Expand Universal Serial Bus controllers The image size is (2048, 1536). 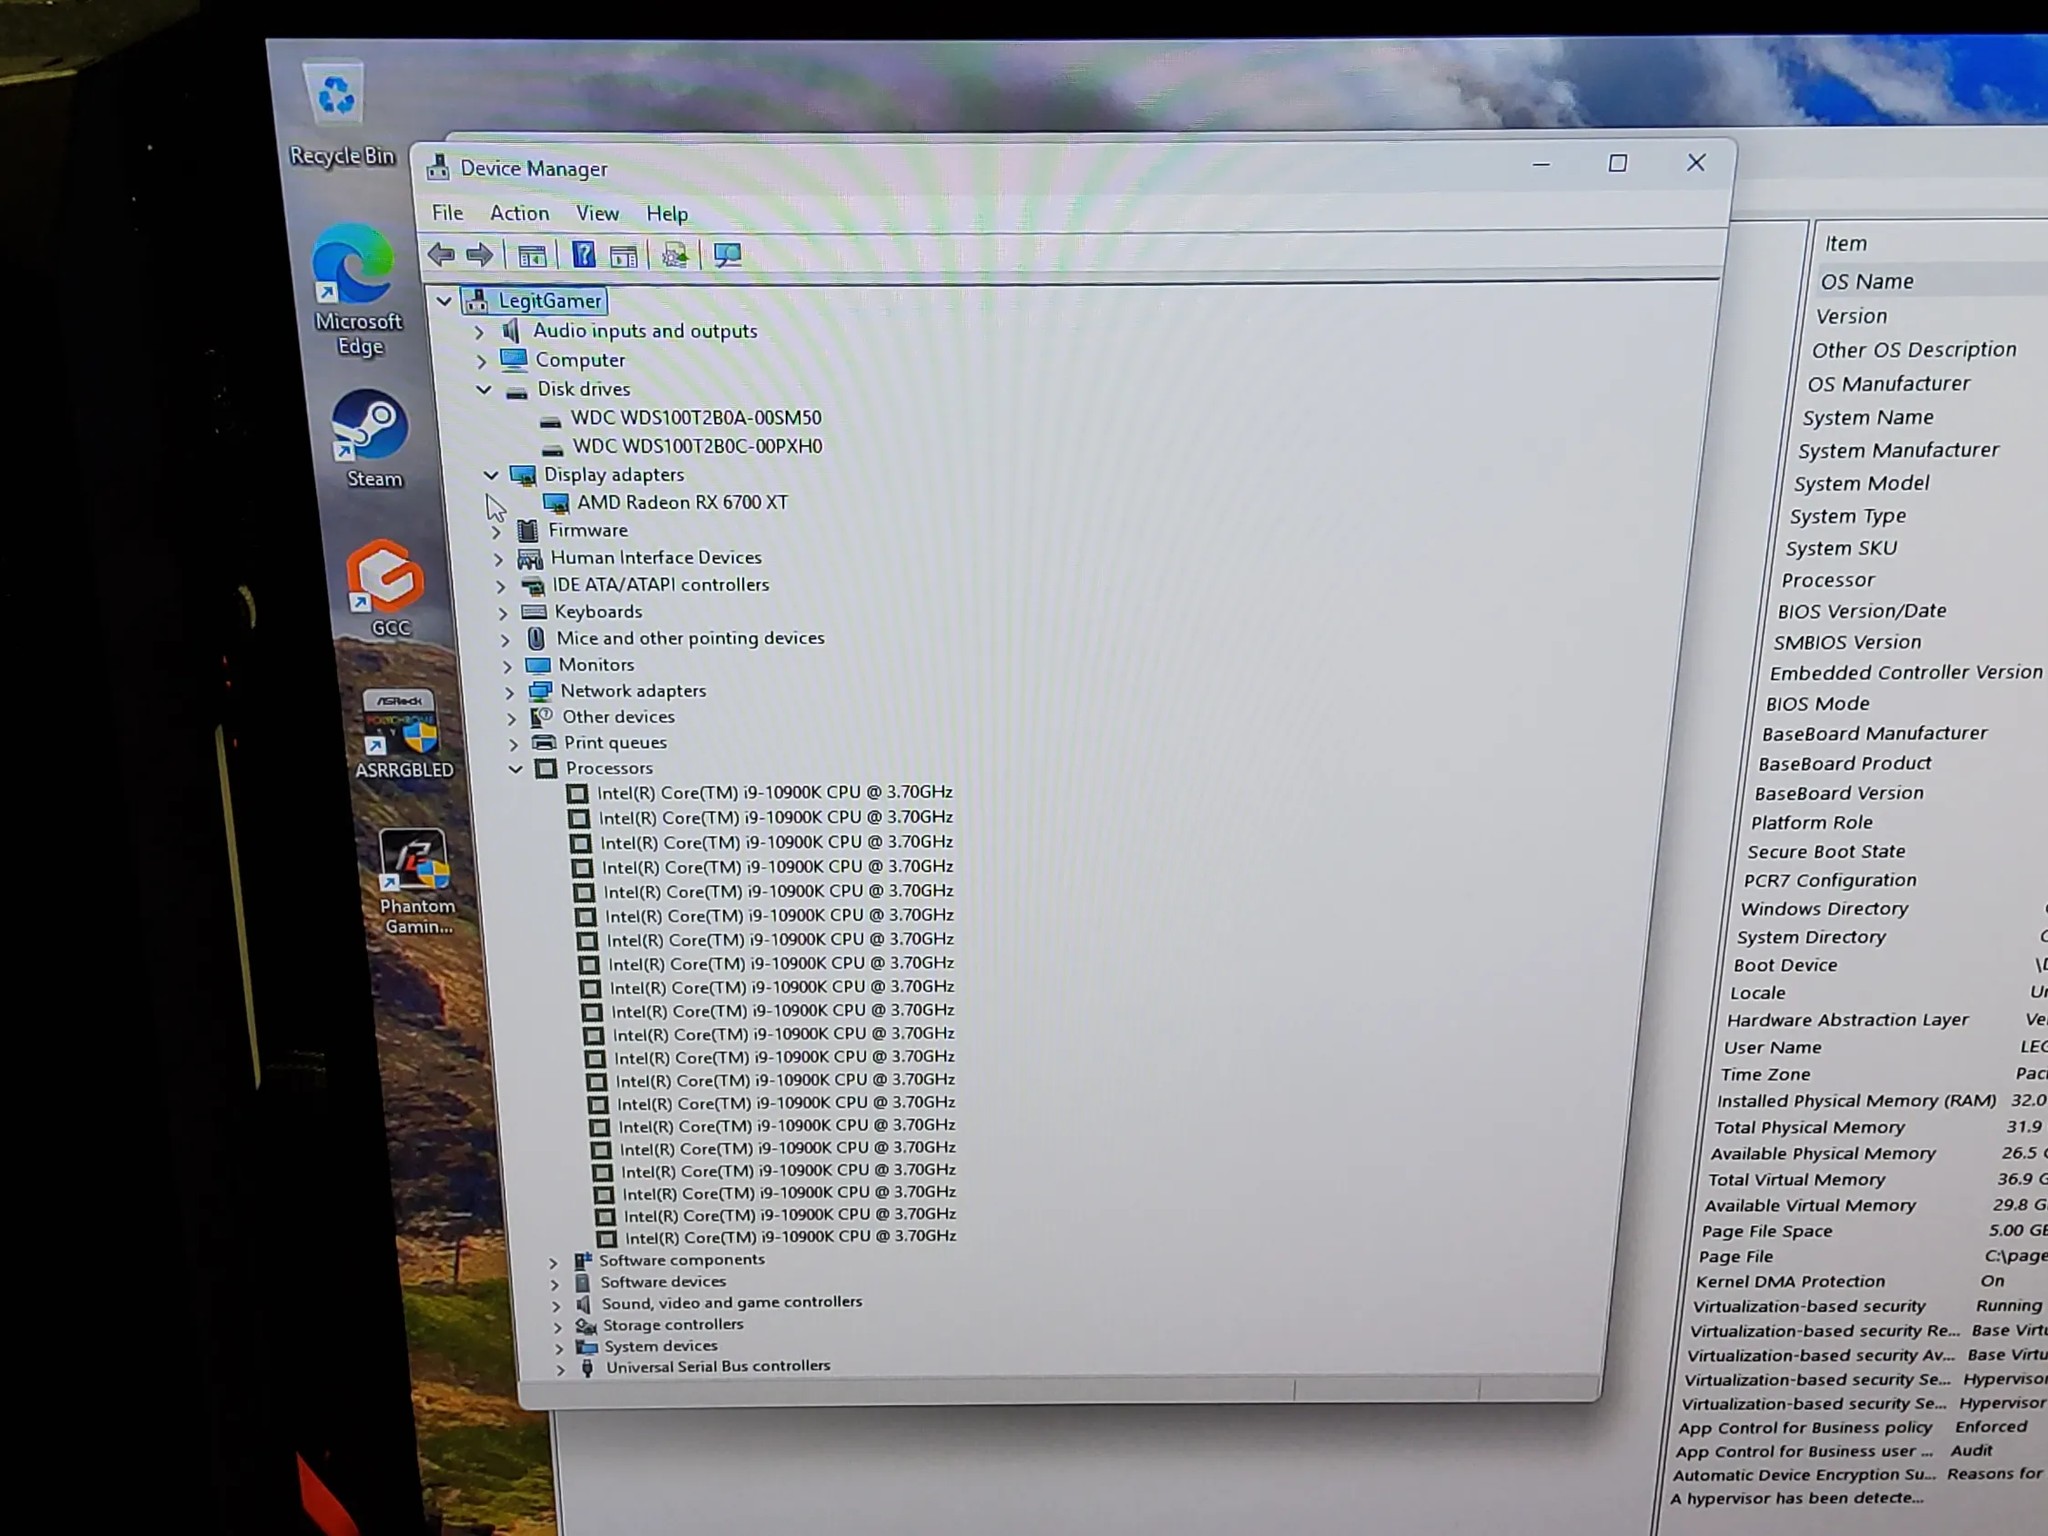click(560, 1369)
